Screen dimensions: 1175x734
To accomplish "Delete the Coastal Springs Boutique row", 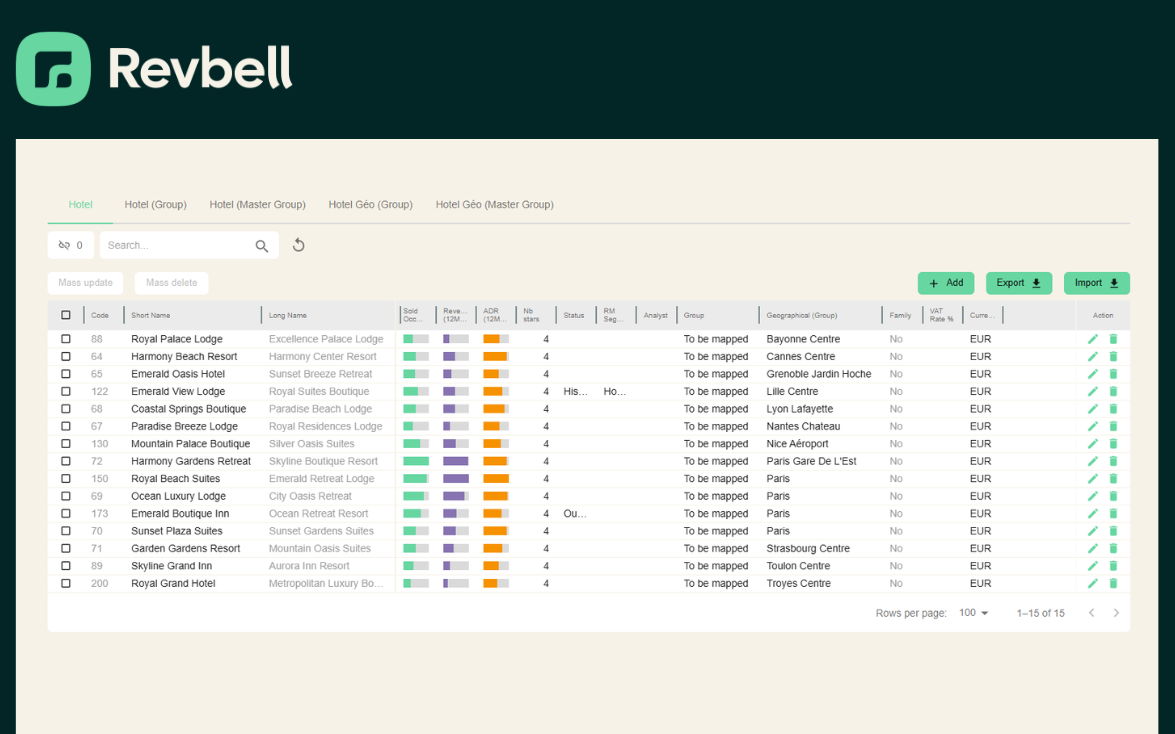I will (x=1113, y=409).
